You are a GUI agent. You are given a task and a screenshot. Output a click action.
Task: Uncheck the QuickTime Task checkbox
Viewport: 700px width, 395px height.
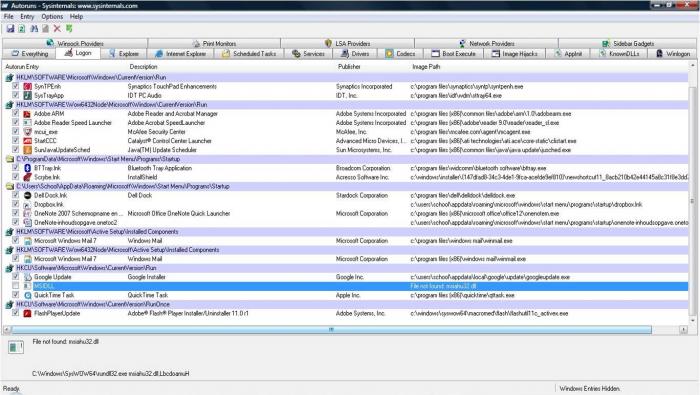click(x=16, y=295)
